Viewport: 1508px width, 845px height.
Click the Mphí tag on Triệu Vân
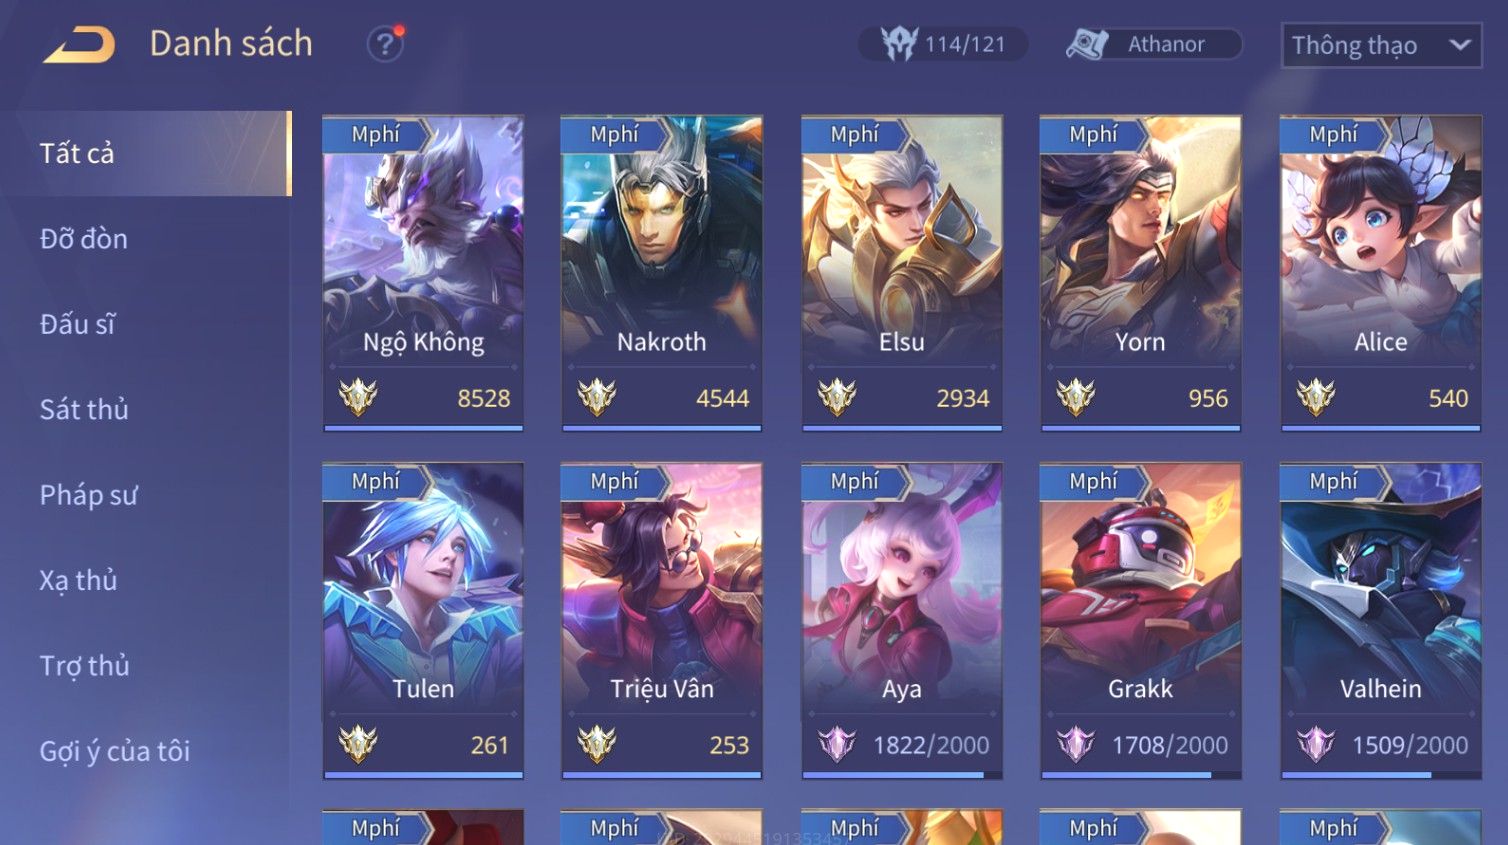point(614,481)
